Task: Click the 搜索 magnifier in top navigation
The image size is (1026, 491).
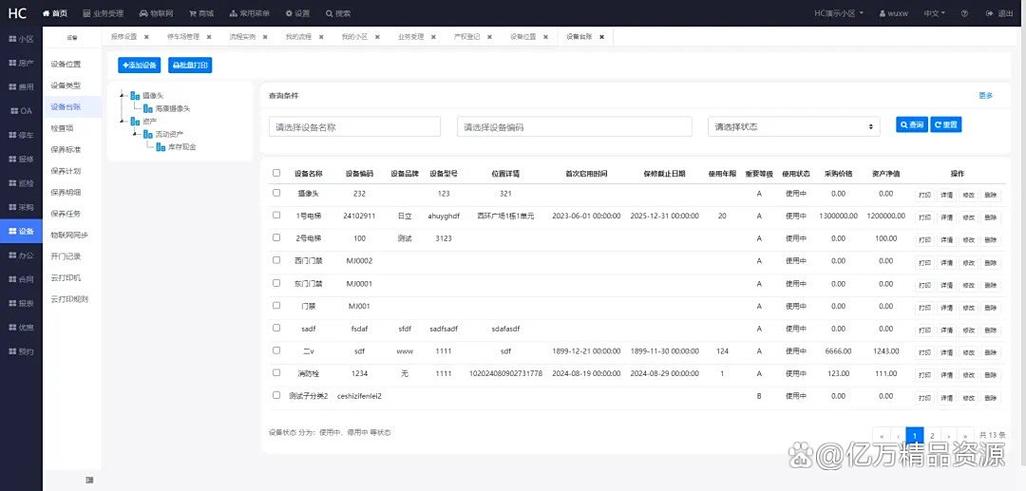Action: coord(328,13)
